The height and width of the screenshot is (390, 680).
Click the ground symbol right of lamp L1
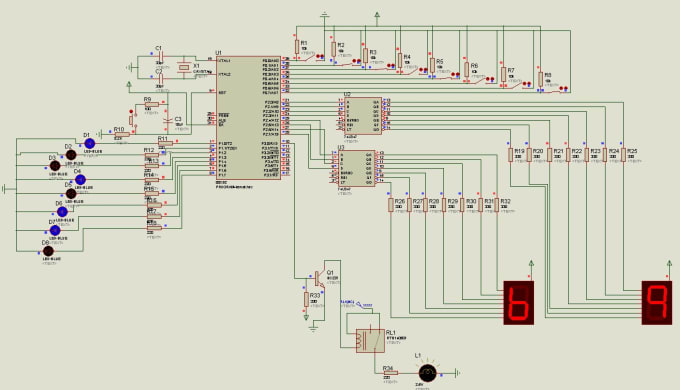click(x=456, y=373)
